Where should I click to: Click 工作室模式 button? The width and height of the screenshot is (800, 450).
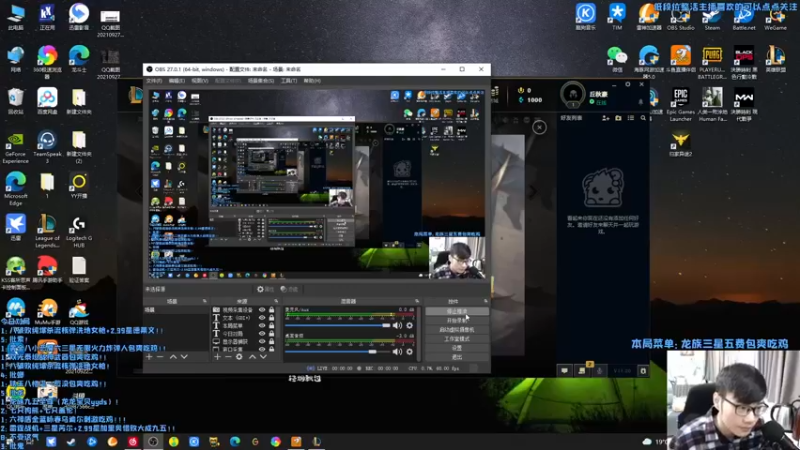[x=457, y=339]
